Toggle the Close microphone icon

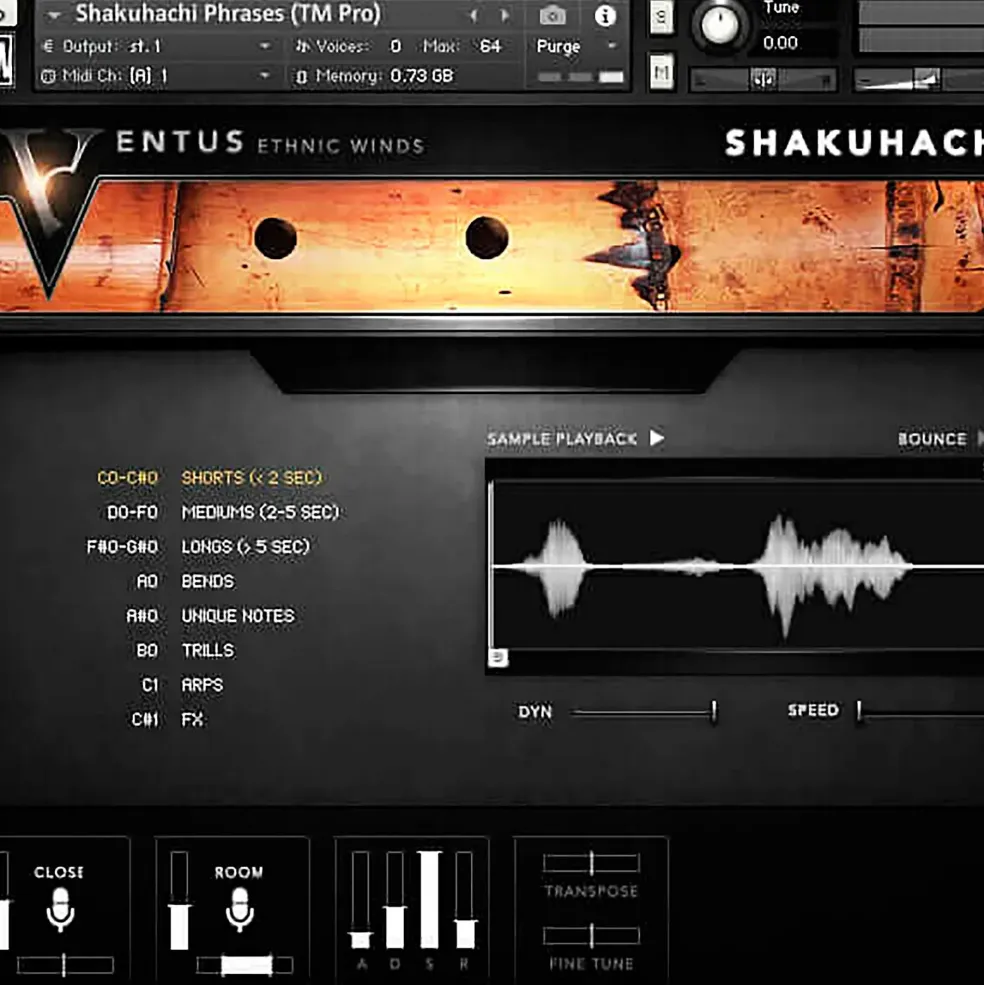point(60,909)
